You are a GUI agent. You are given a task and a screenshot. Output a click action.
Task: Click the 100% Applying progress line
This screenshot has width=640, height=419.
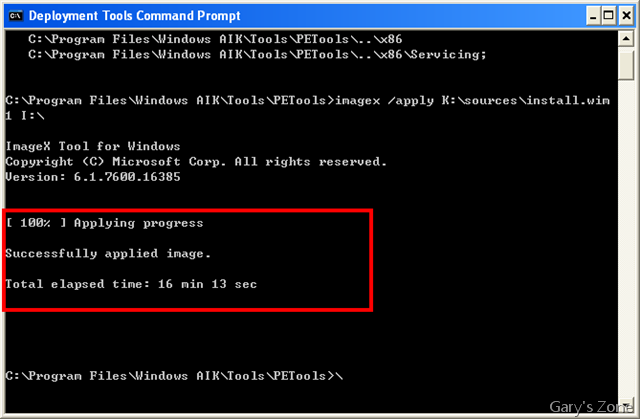point(104,223)
